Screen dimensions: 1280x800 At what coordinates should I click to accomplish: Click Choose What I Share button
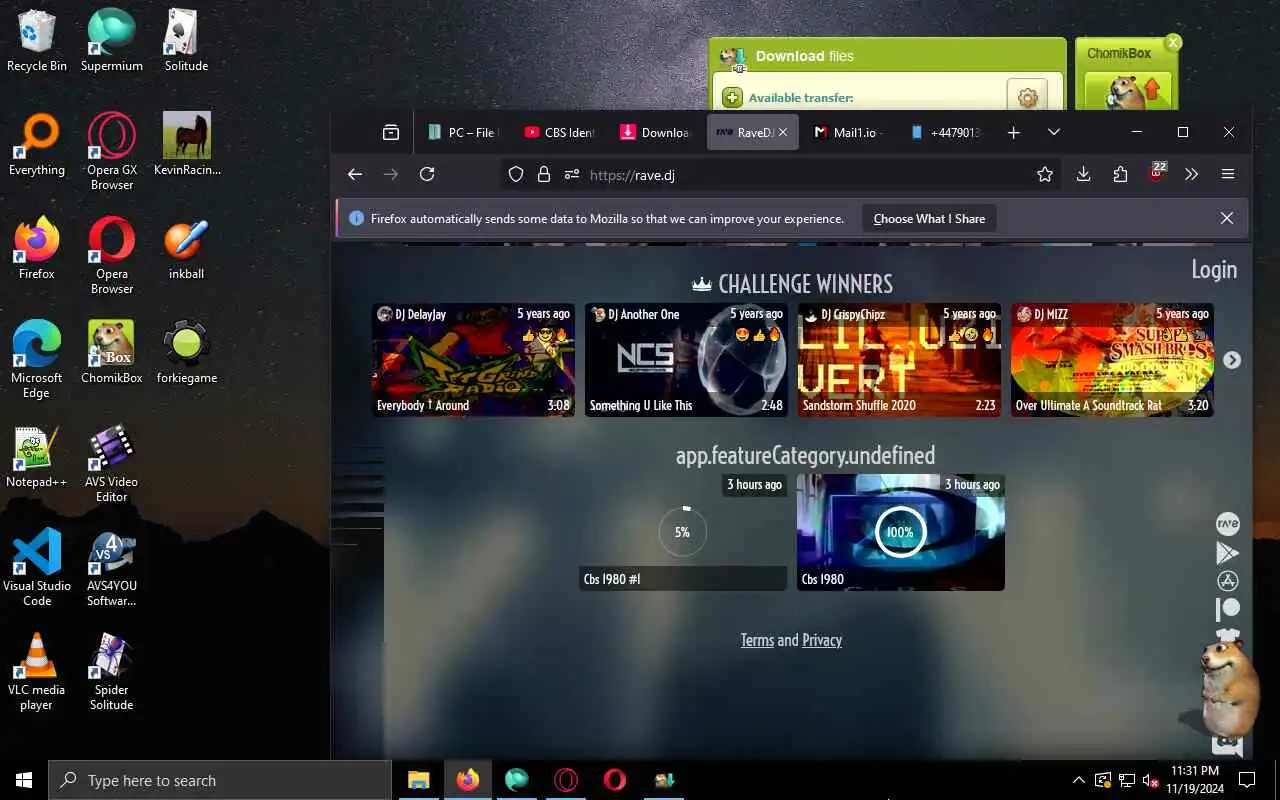(x=929, y=218)
